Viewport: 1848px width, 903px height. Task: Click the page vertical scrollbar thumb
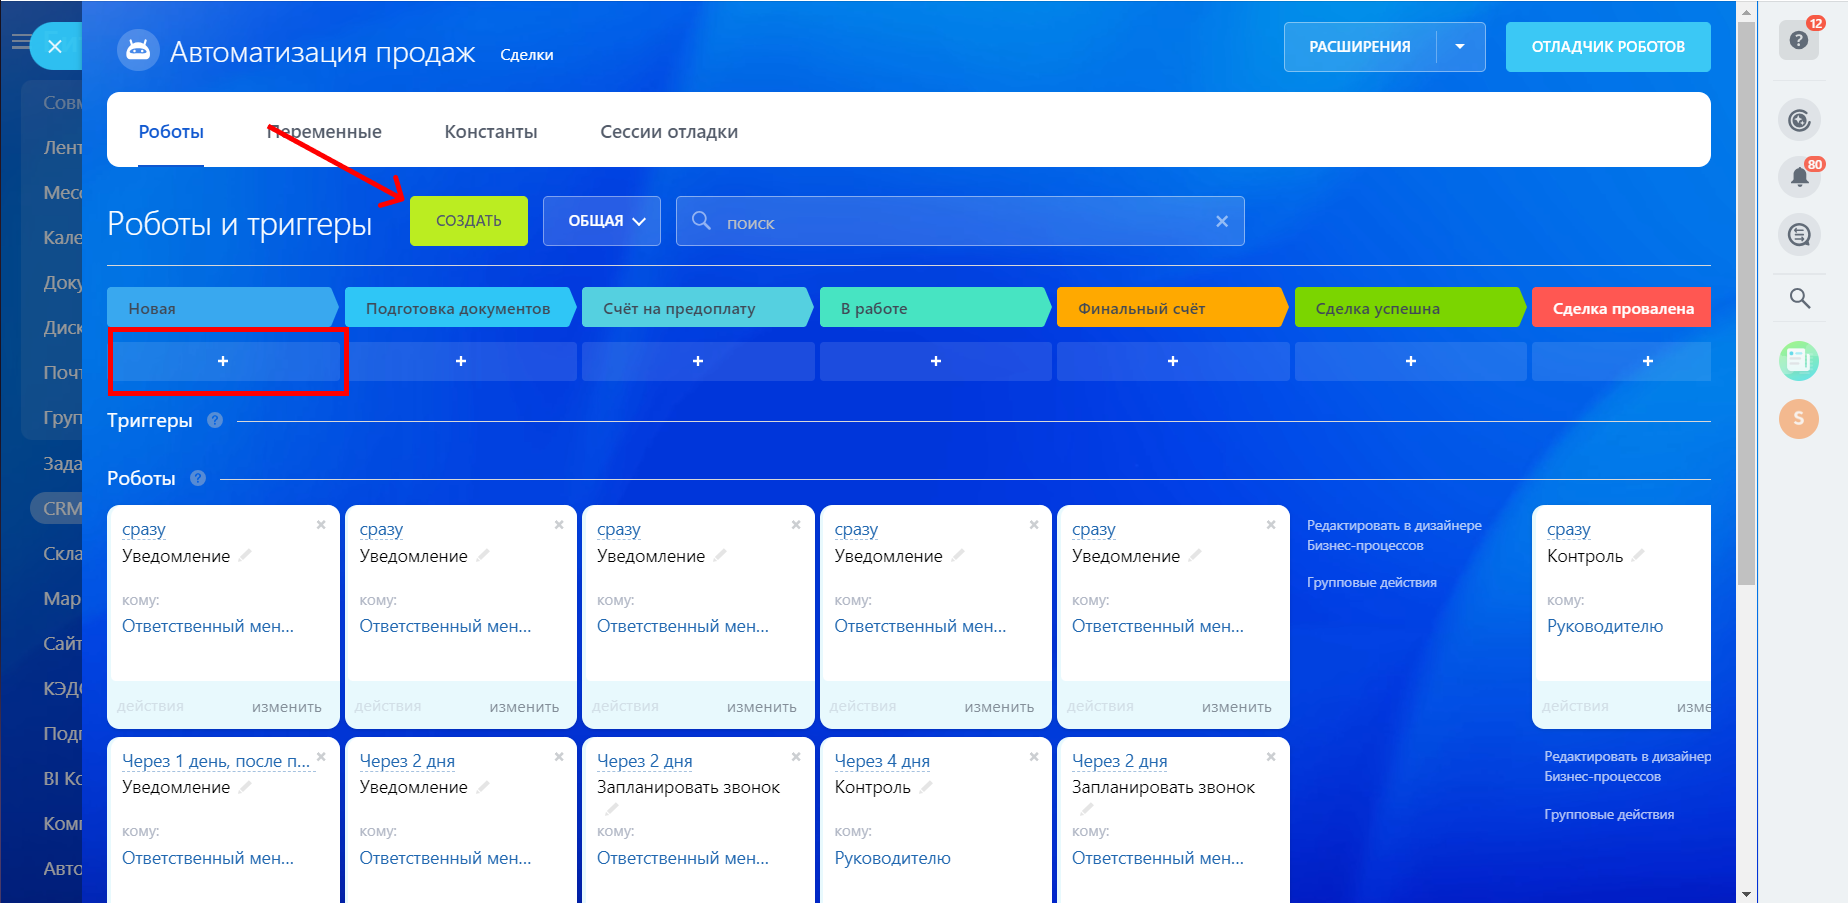[1746, 303]
